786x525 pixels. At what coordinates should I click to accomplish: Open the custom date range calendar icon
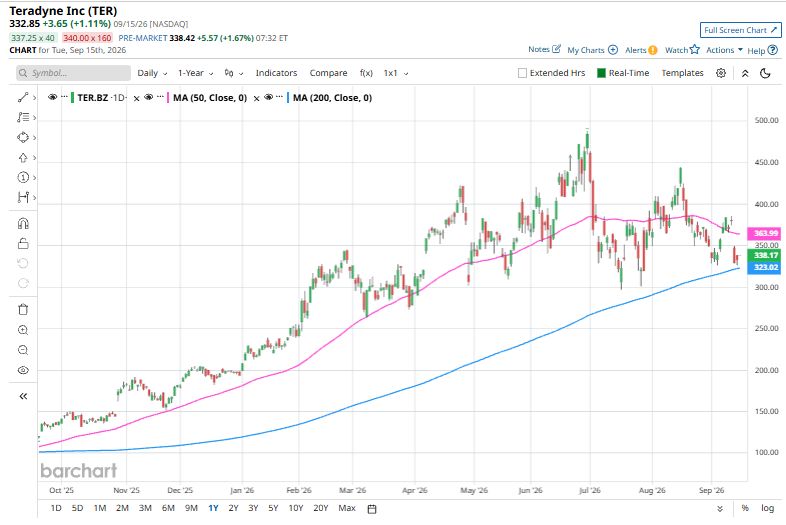pos(372,509)
